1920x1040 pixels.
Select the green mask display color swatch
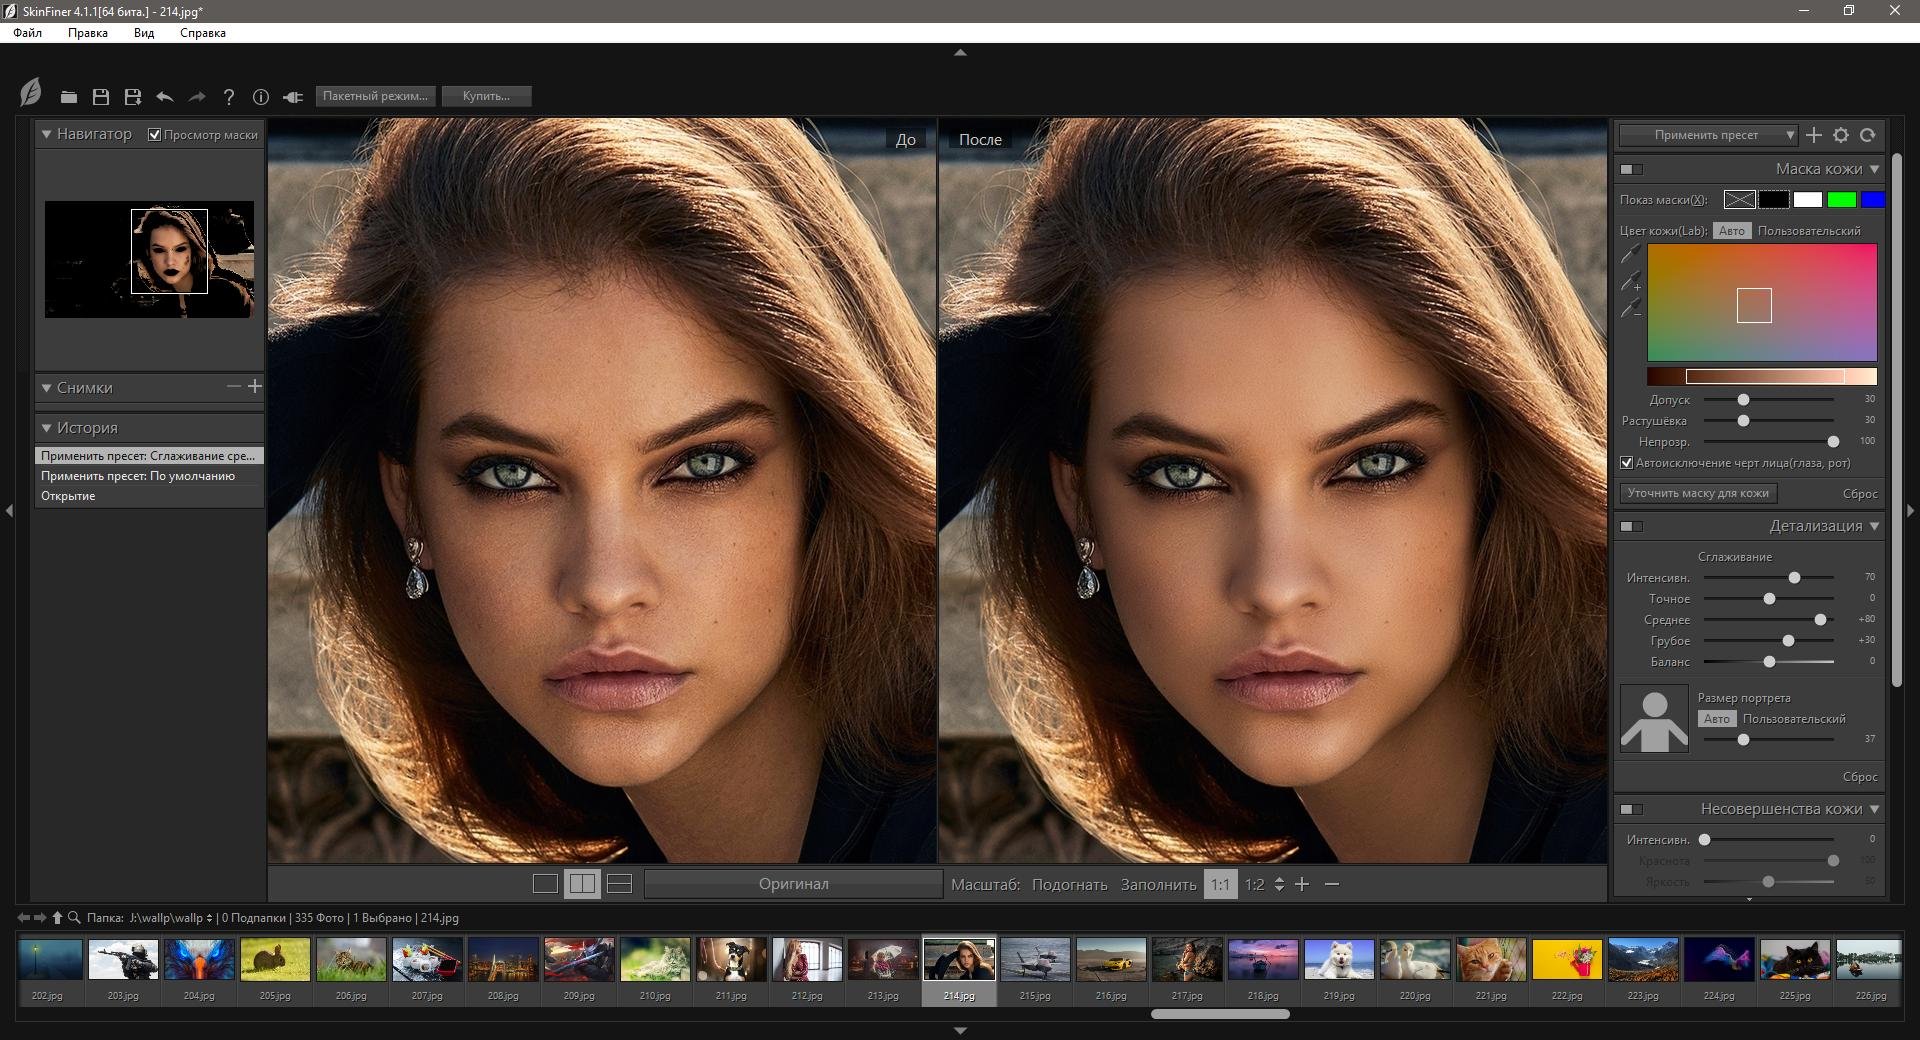pyautogui.click(x=1841, y=200)
